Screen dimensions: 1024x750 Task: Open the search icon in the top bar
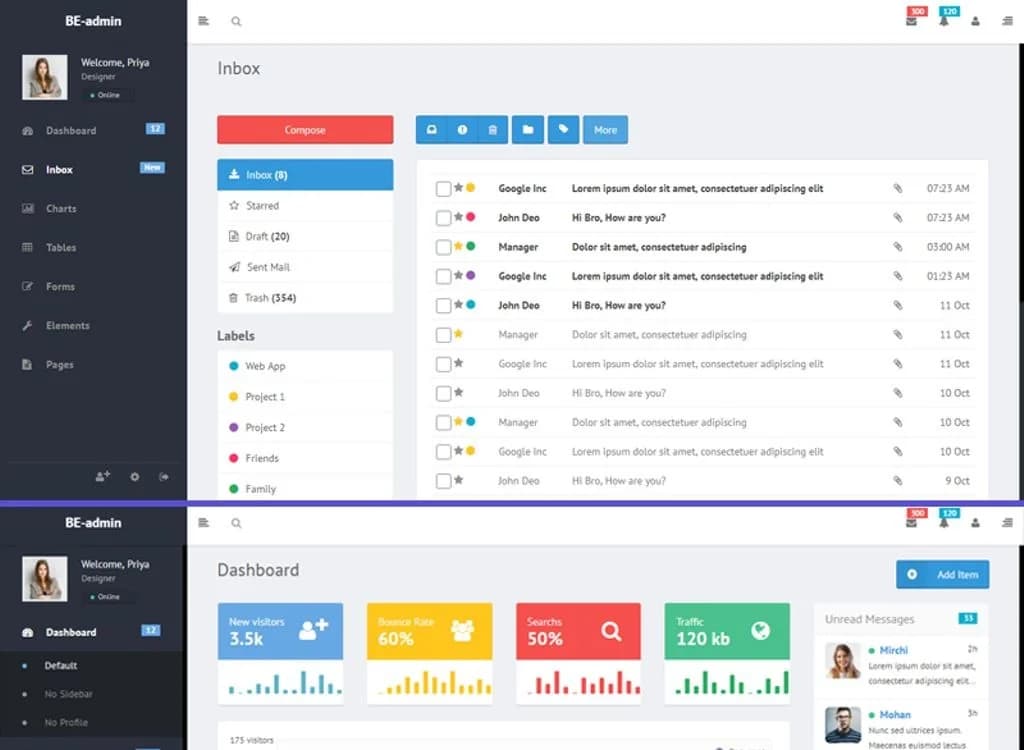236,20
